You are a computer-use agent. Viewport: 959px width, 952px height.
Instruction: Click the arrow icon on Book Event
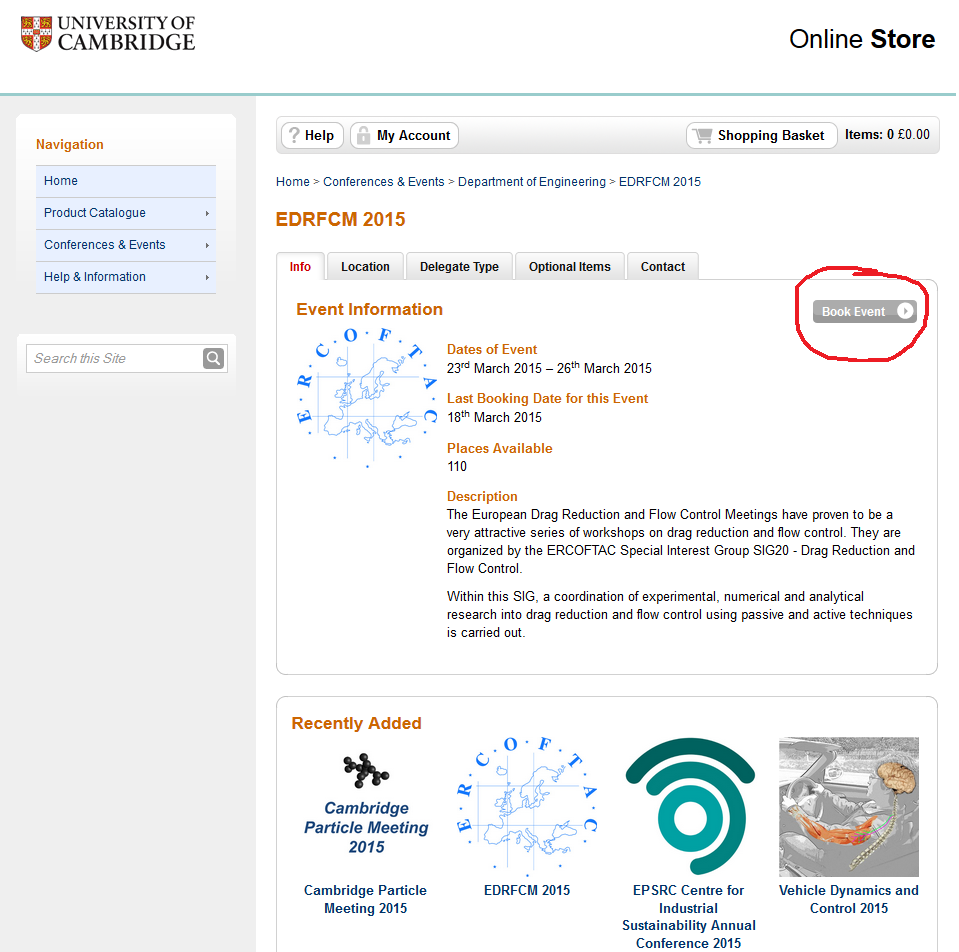905,311
